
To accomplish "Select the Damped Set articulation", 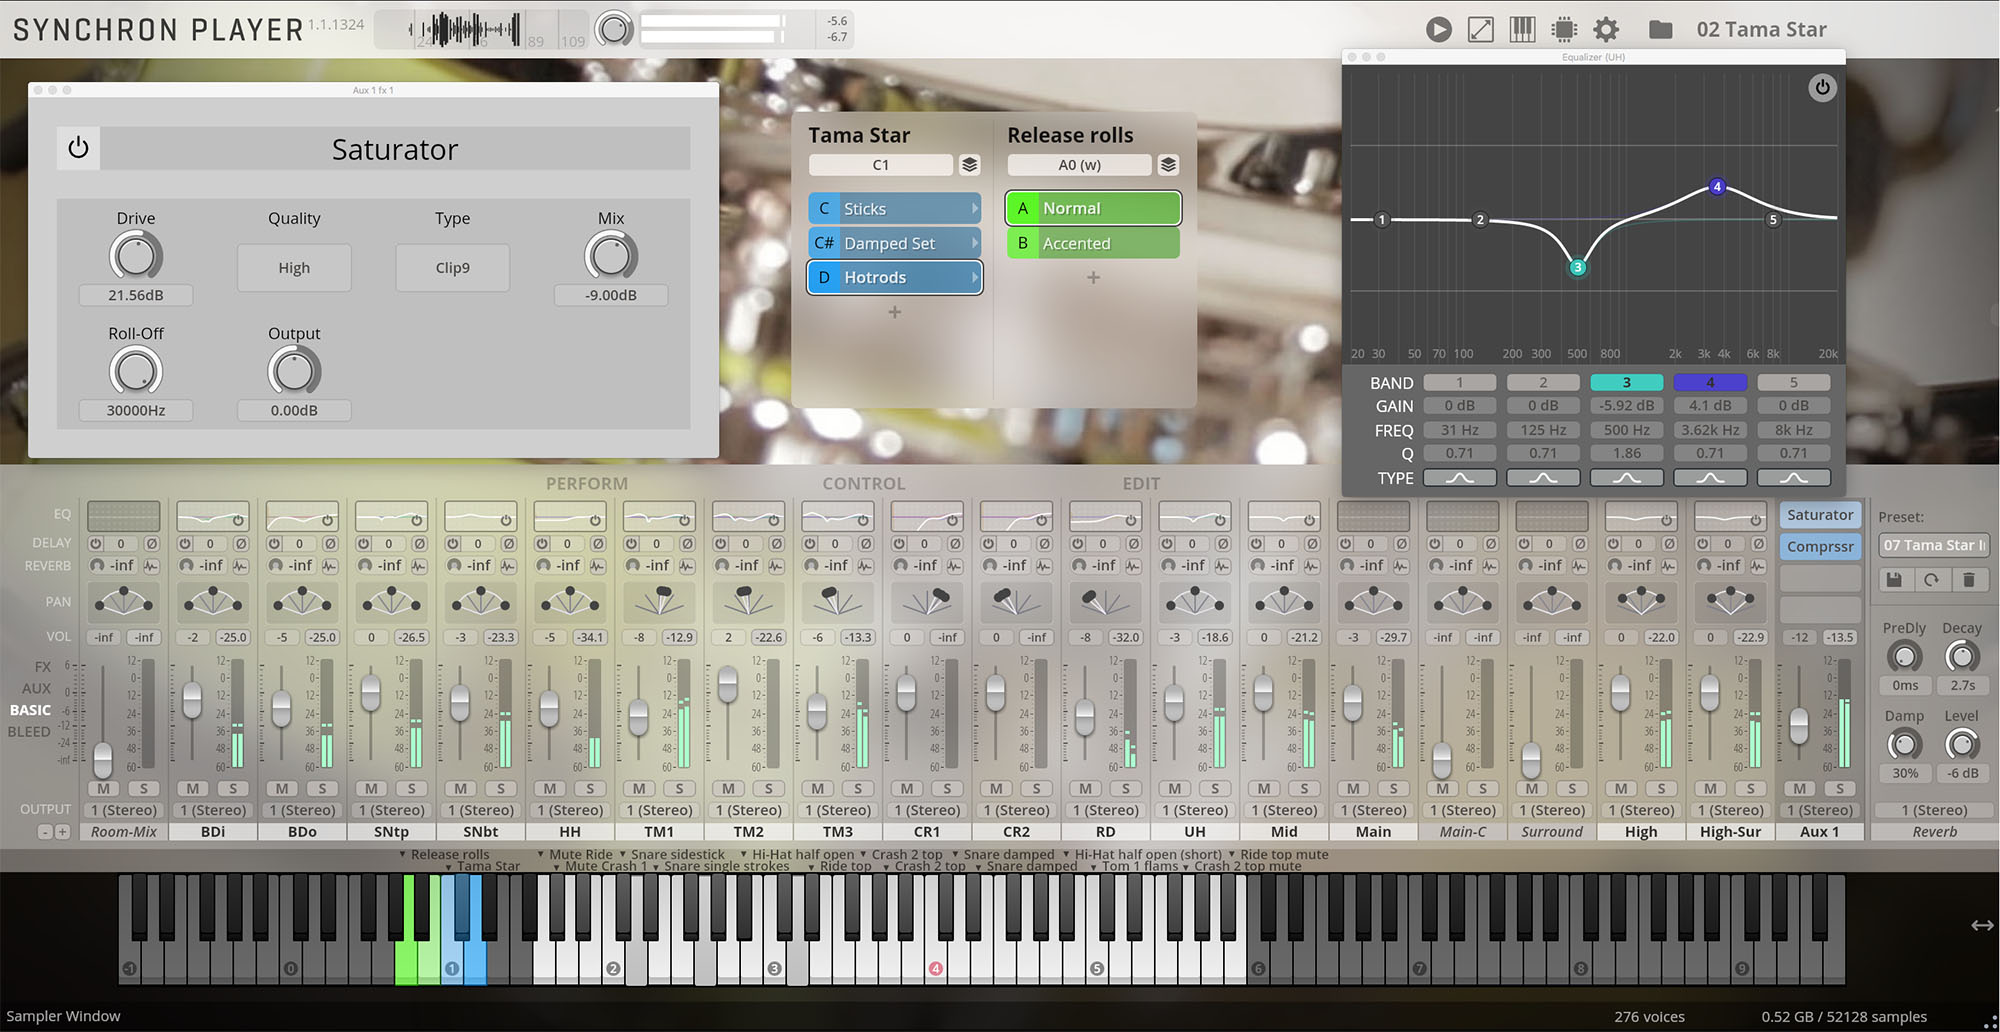I will (x=894, y=243).
